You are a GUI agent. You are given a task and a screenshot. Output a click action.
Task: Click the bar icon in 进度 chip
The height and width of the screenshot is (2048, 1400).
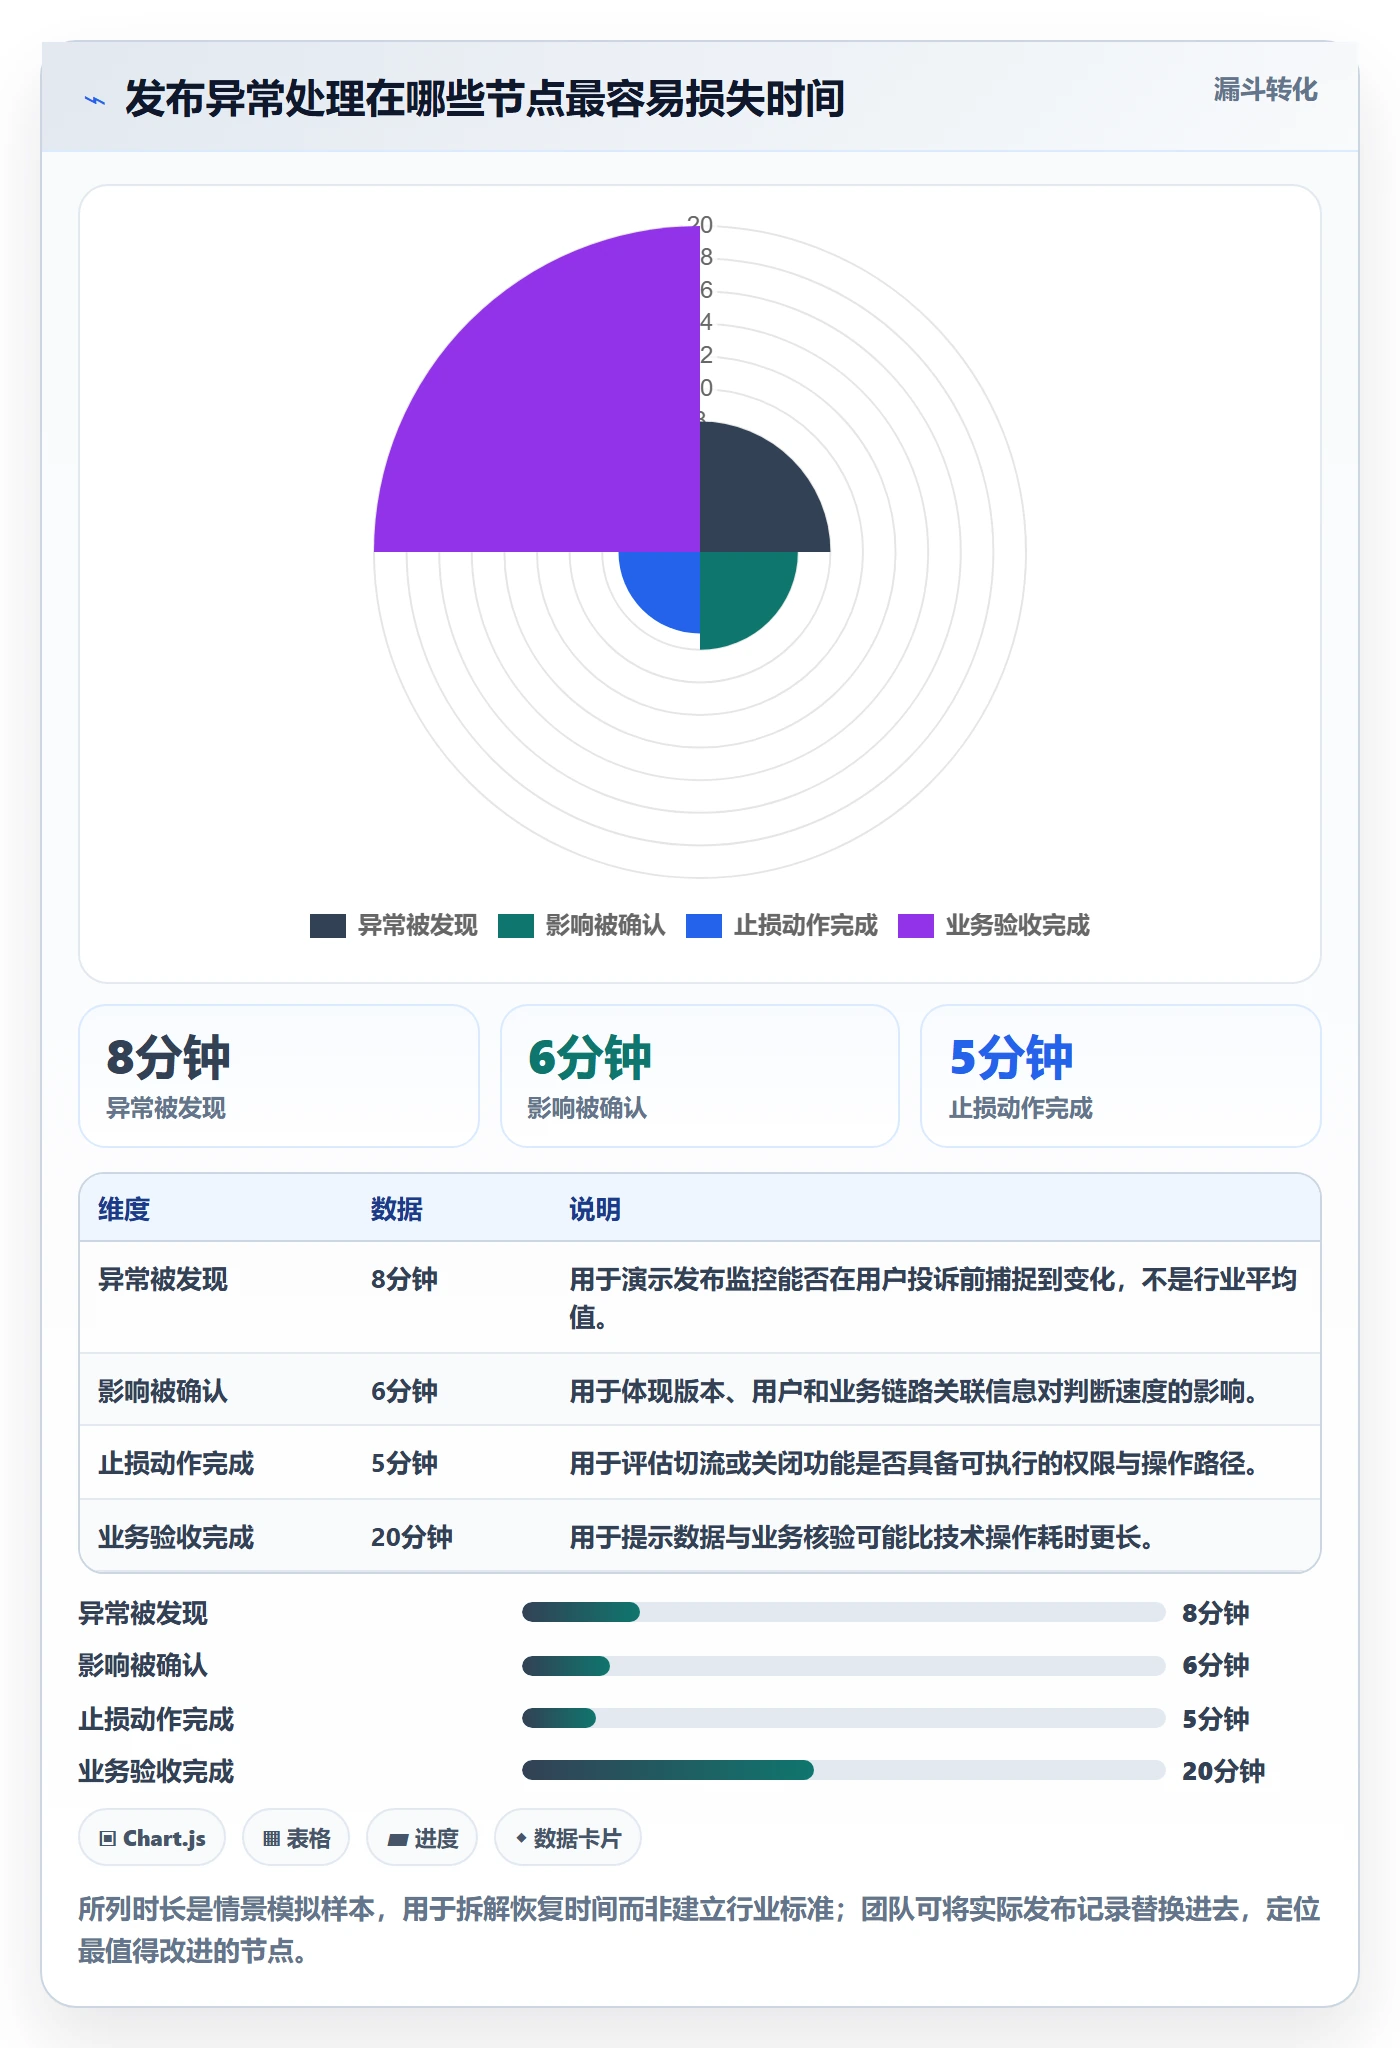point(398,1839)
